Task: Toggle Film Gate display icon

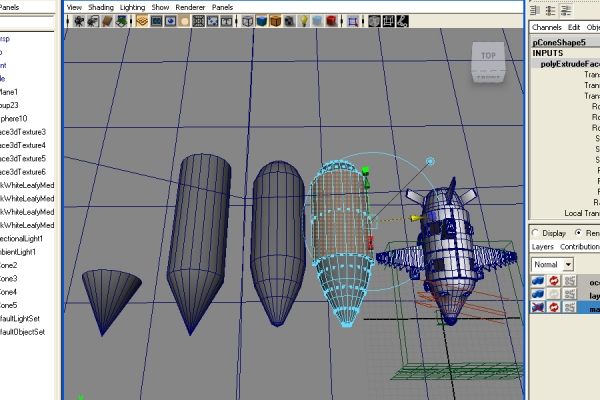Action: coord(156,21)
